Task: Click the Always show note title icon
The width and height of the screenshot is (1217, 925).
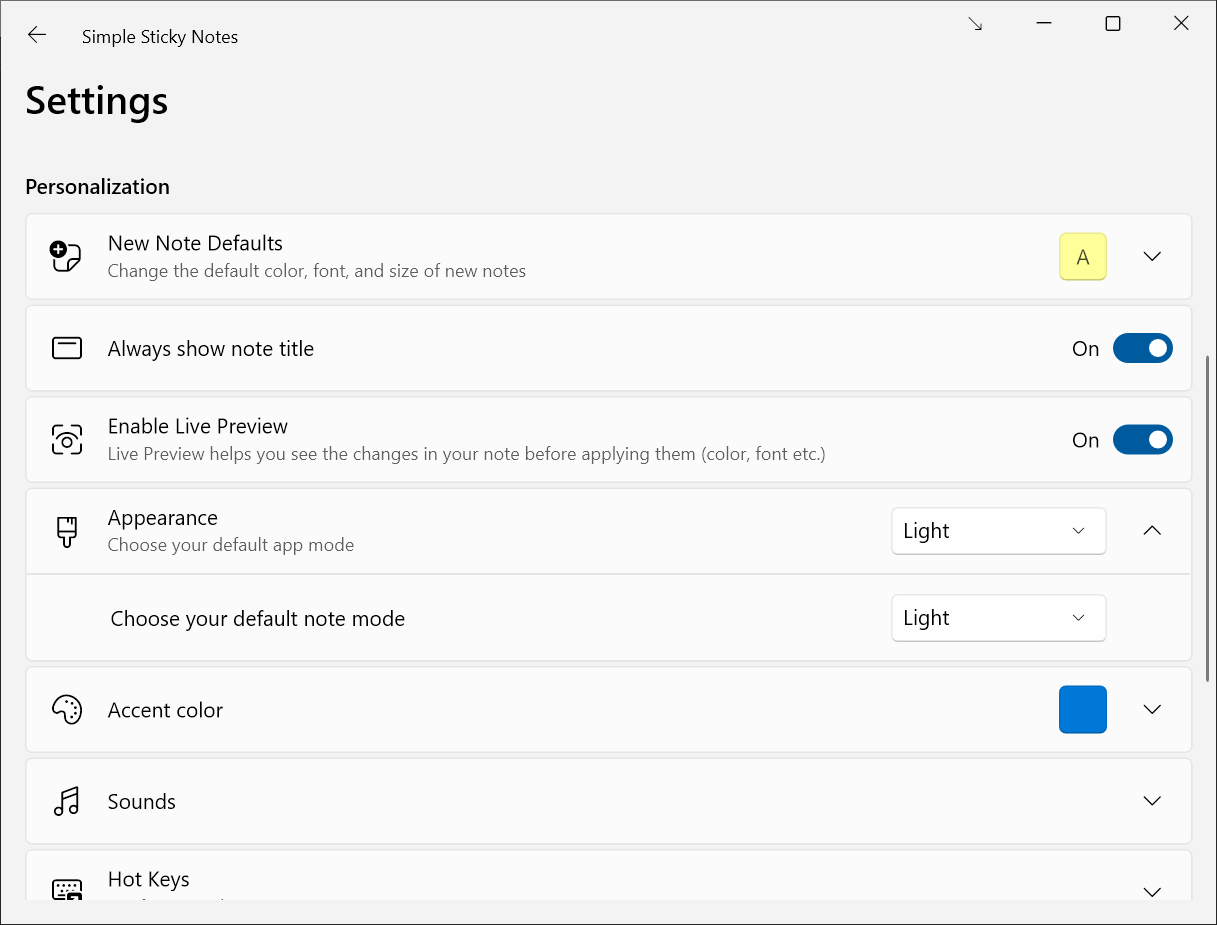Action: pyautogui.click(x=66, y=348)
